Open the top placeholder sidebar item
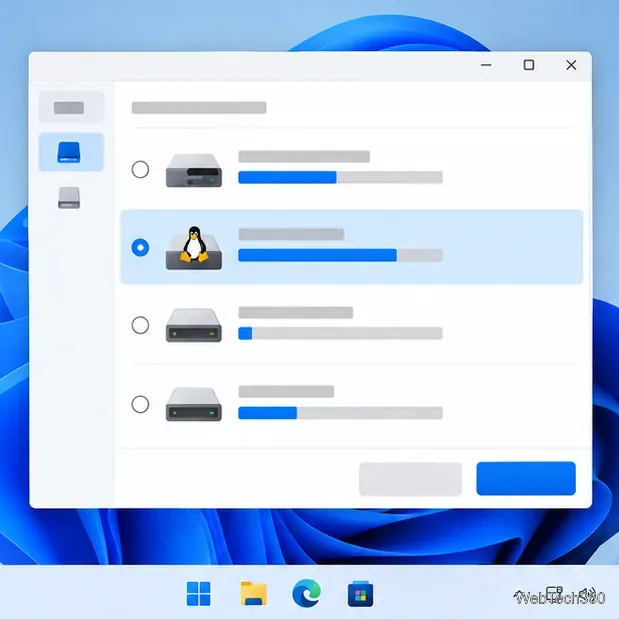The height and width of the screenshot is (619, 619). (71, 107)
